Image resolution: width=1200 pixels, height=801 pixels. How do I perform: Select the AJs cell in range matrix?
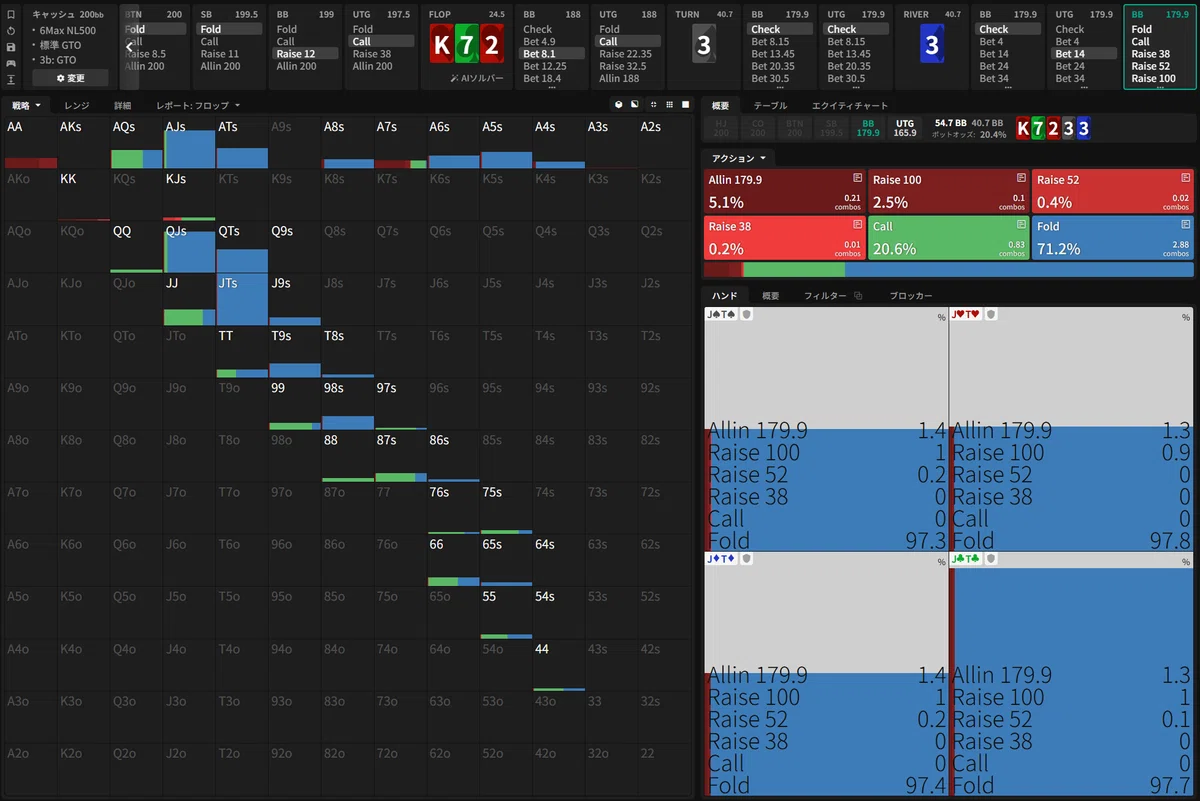coord(189,143)
